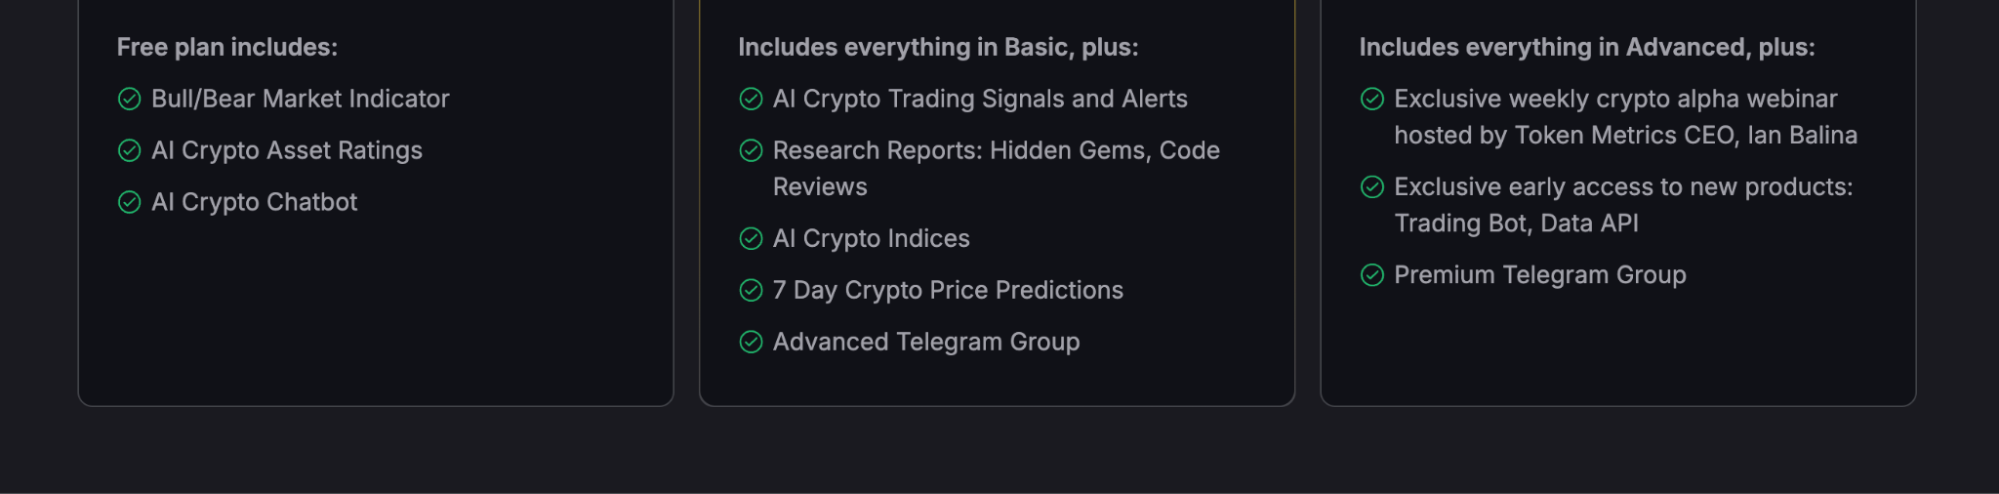Click checkmark icon beside Premium Telegram Group

[1372, 275]
